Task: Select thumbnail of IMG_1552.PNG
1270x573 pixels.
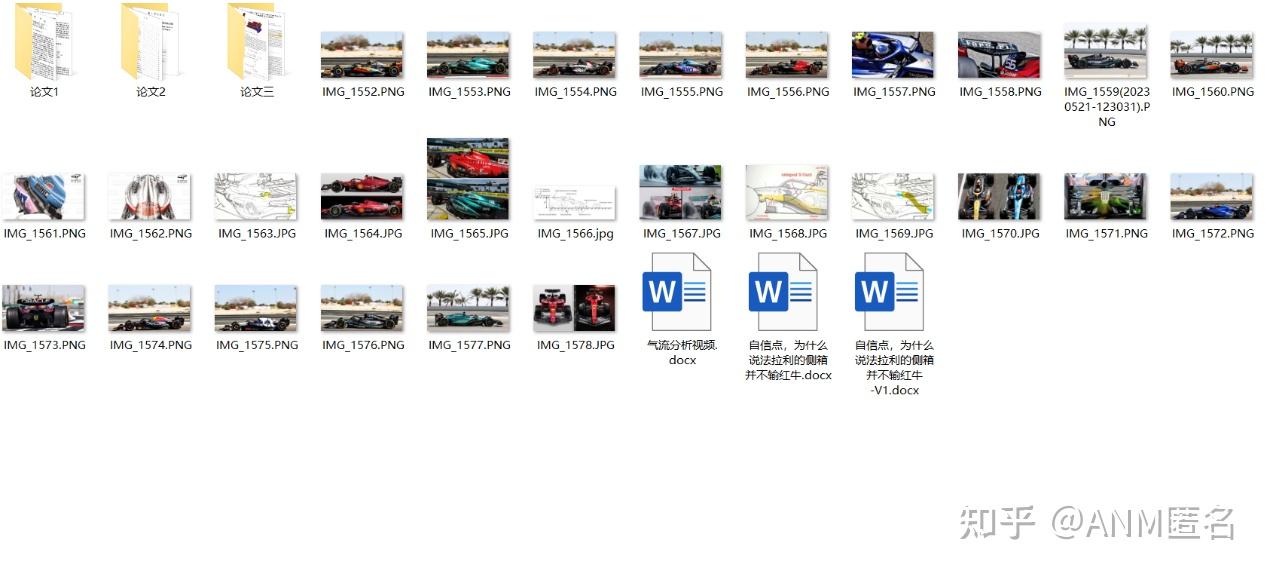Action: [362, 55]
